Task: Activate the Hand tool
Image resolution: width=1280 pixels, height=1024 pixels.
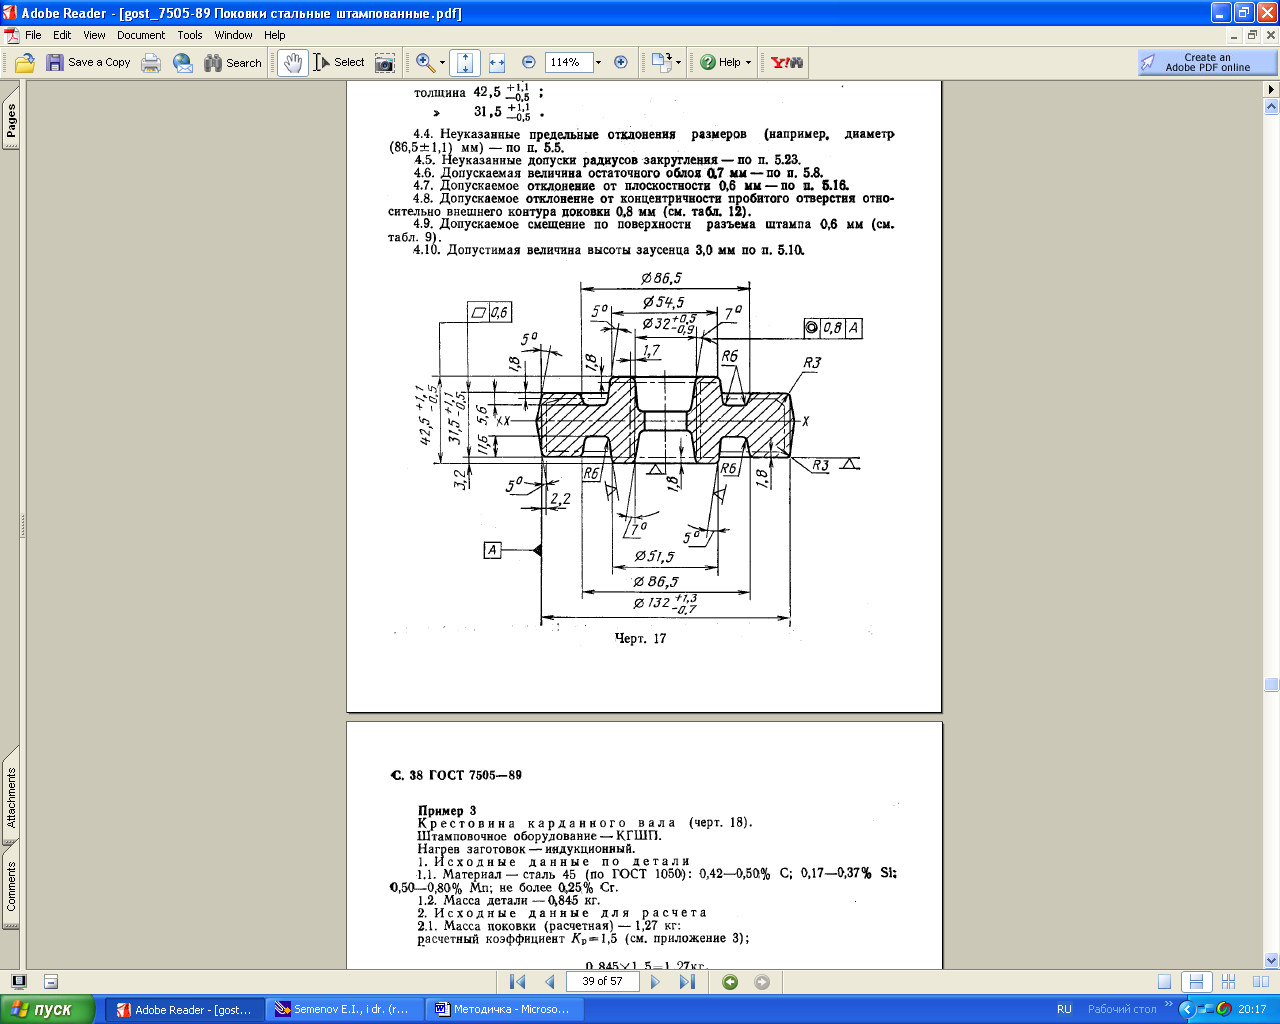Action: 292,63
